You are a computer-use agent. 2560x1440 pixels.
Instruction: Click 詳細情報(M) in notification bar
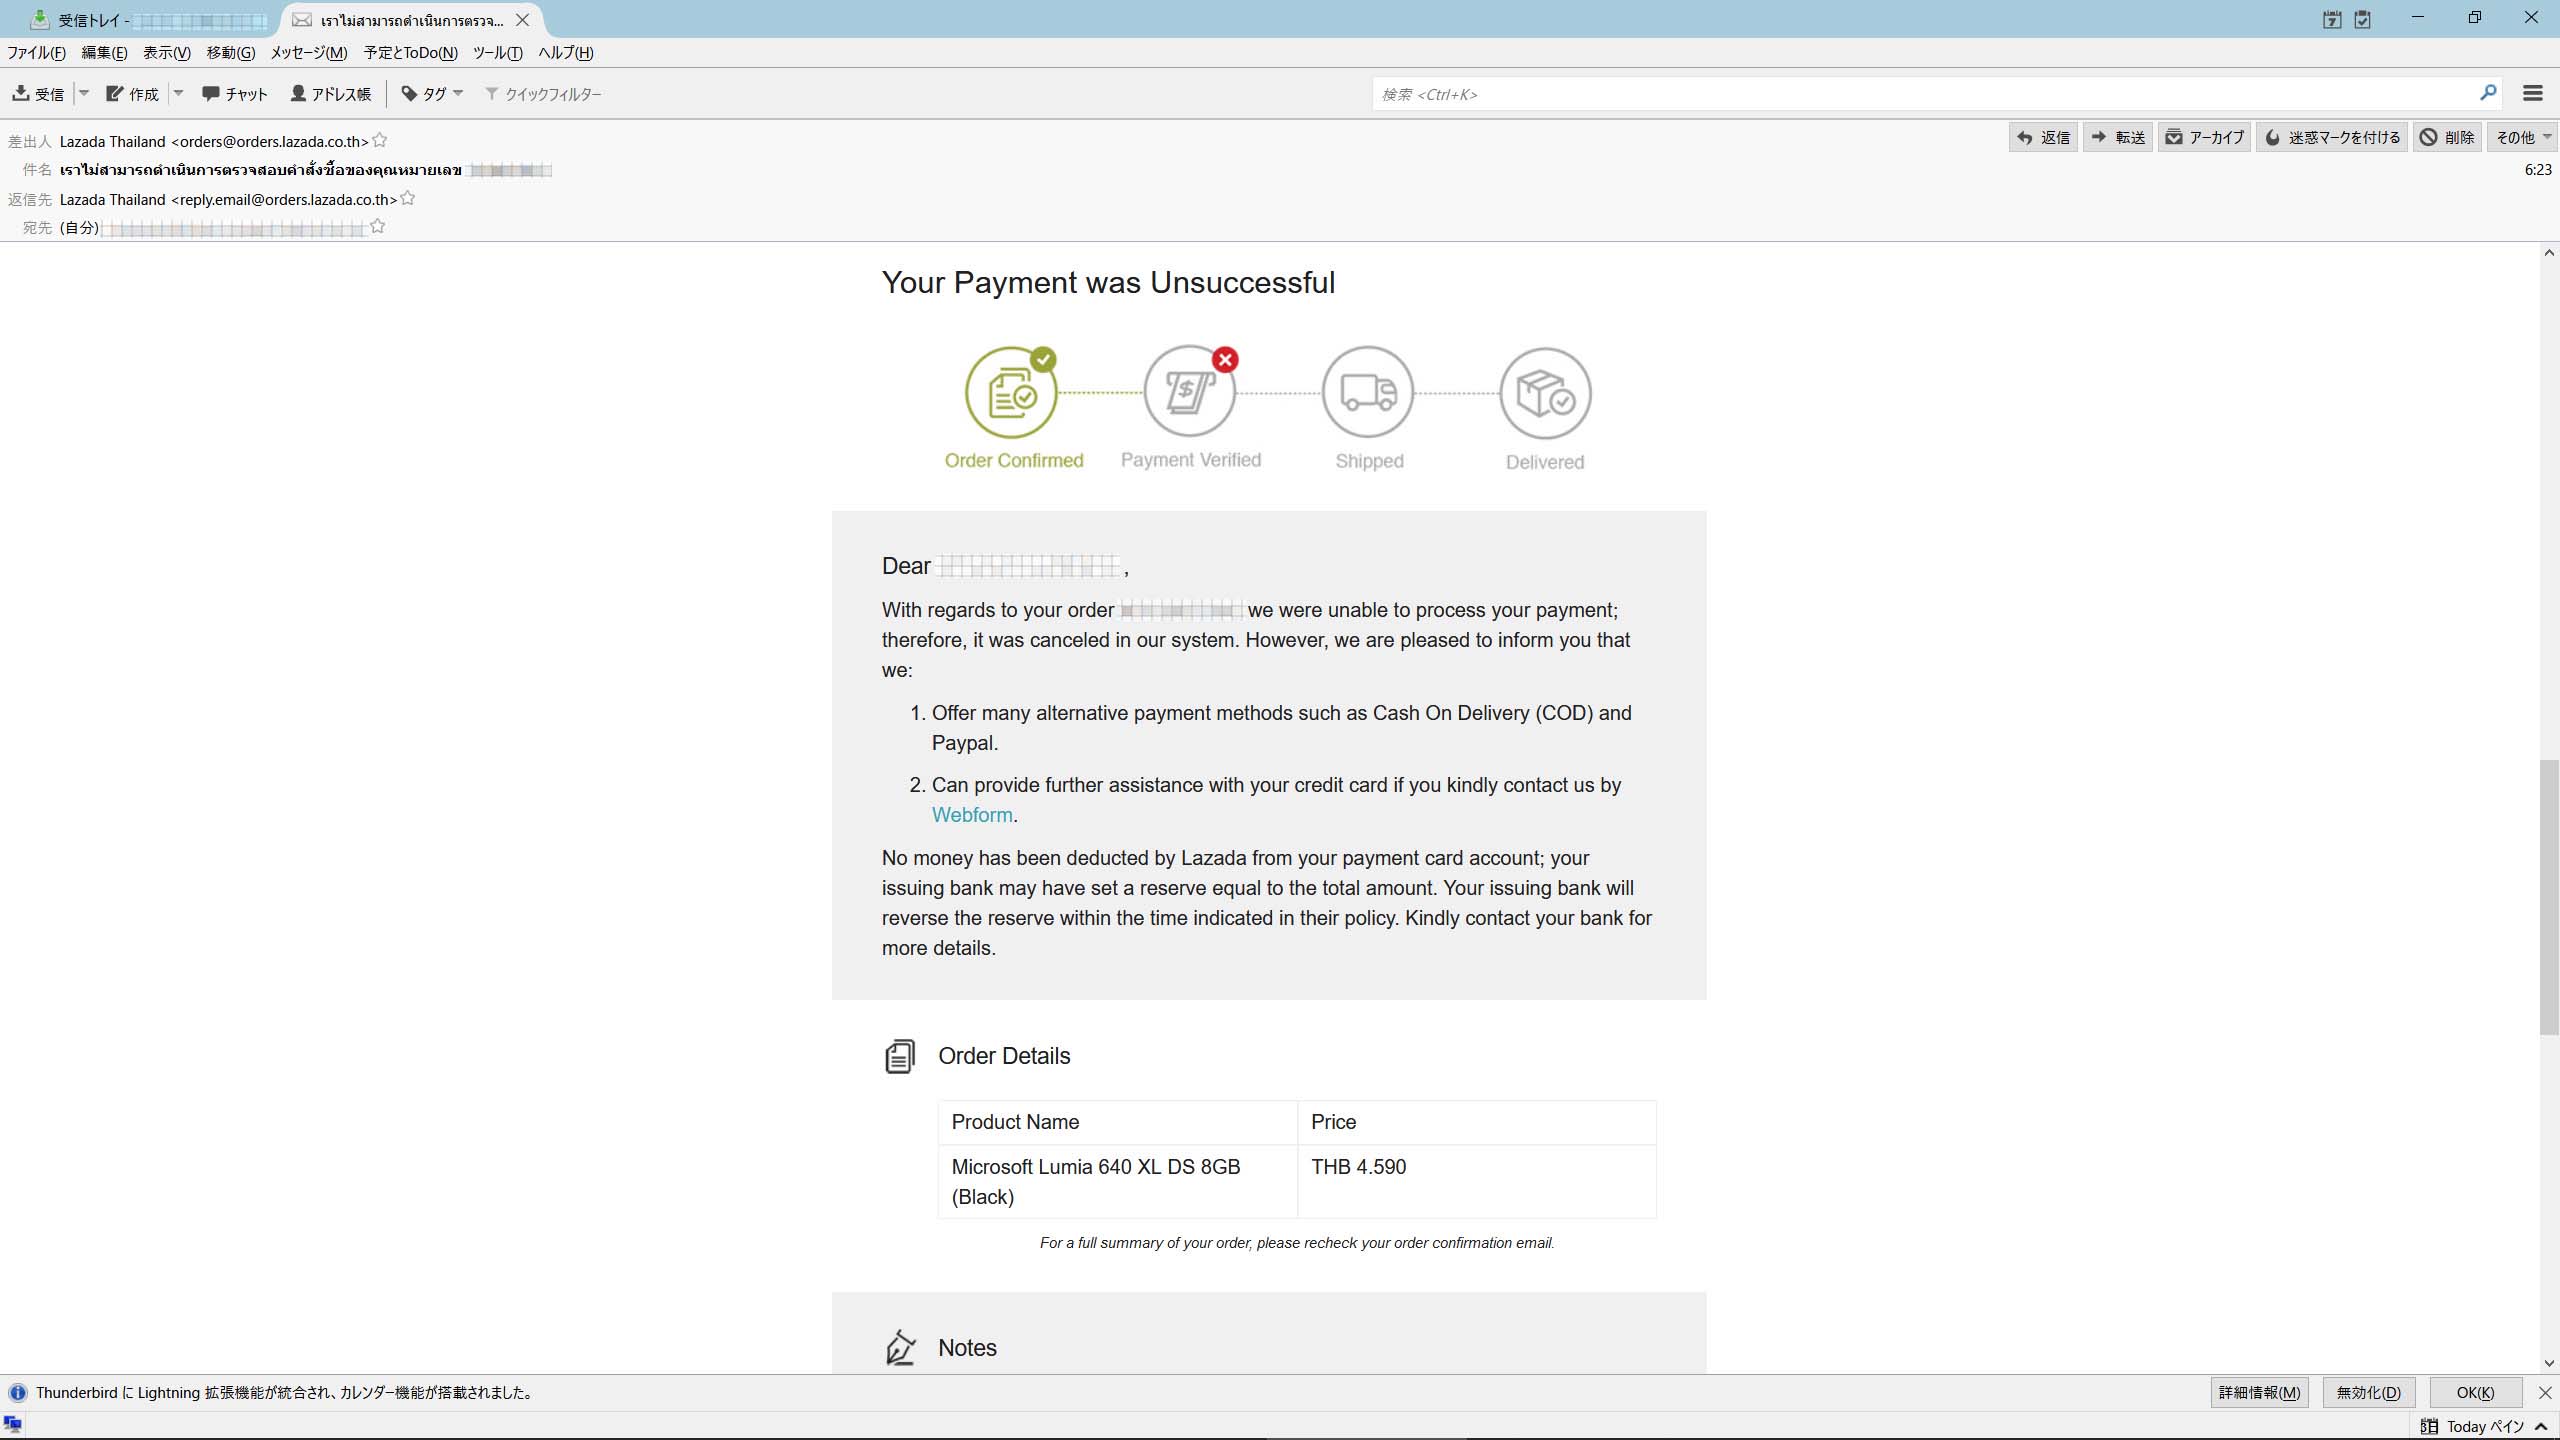(x=2259, y=1392)
